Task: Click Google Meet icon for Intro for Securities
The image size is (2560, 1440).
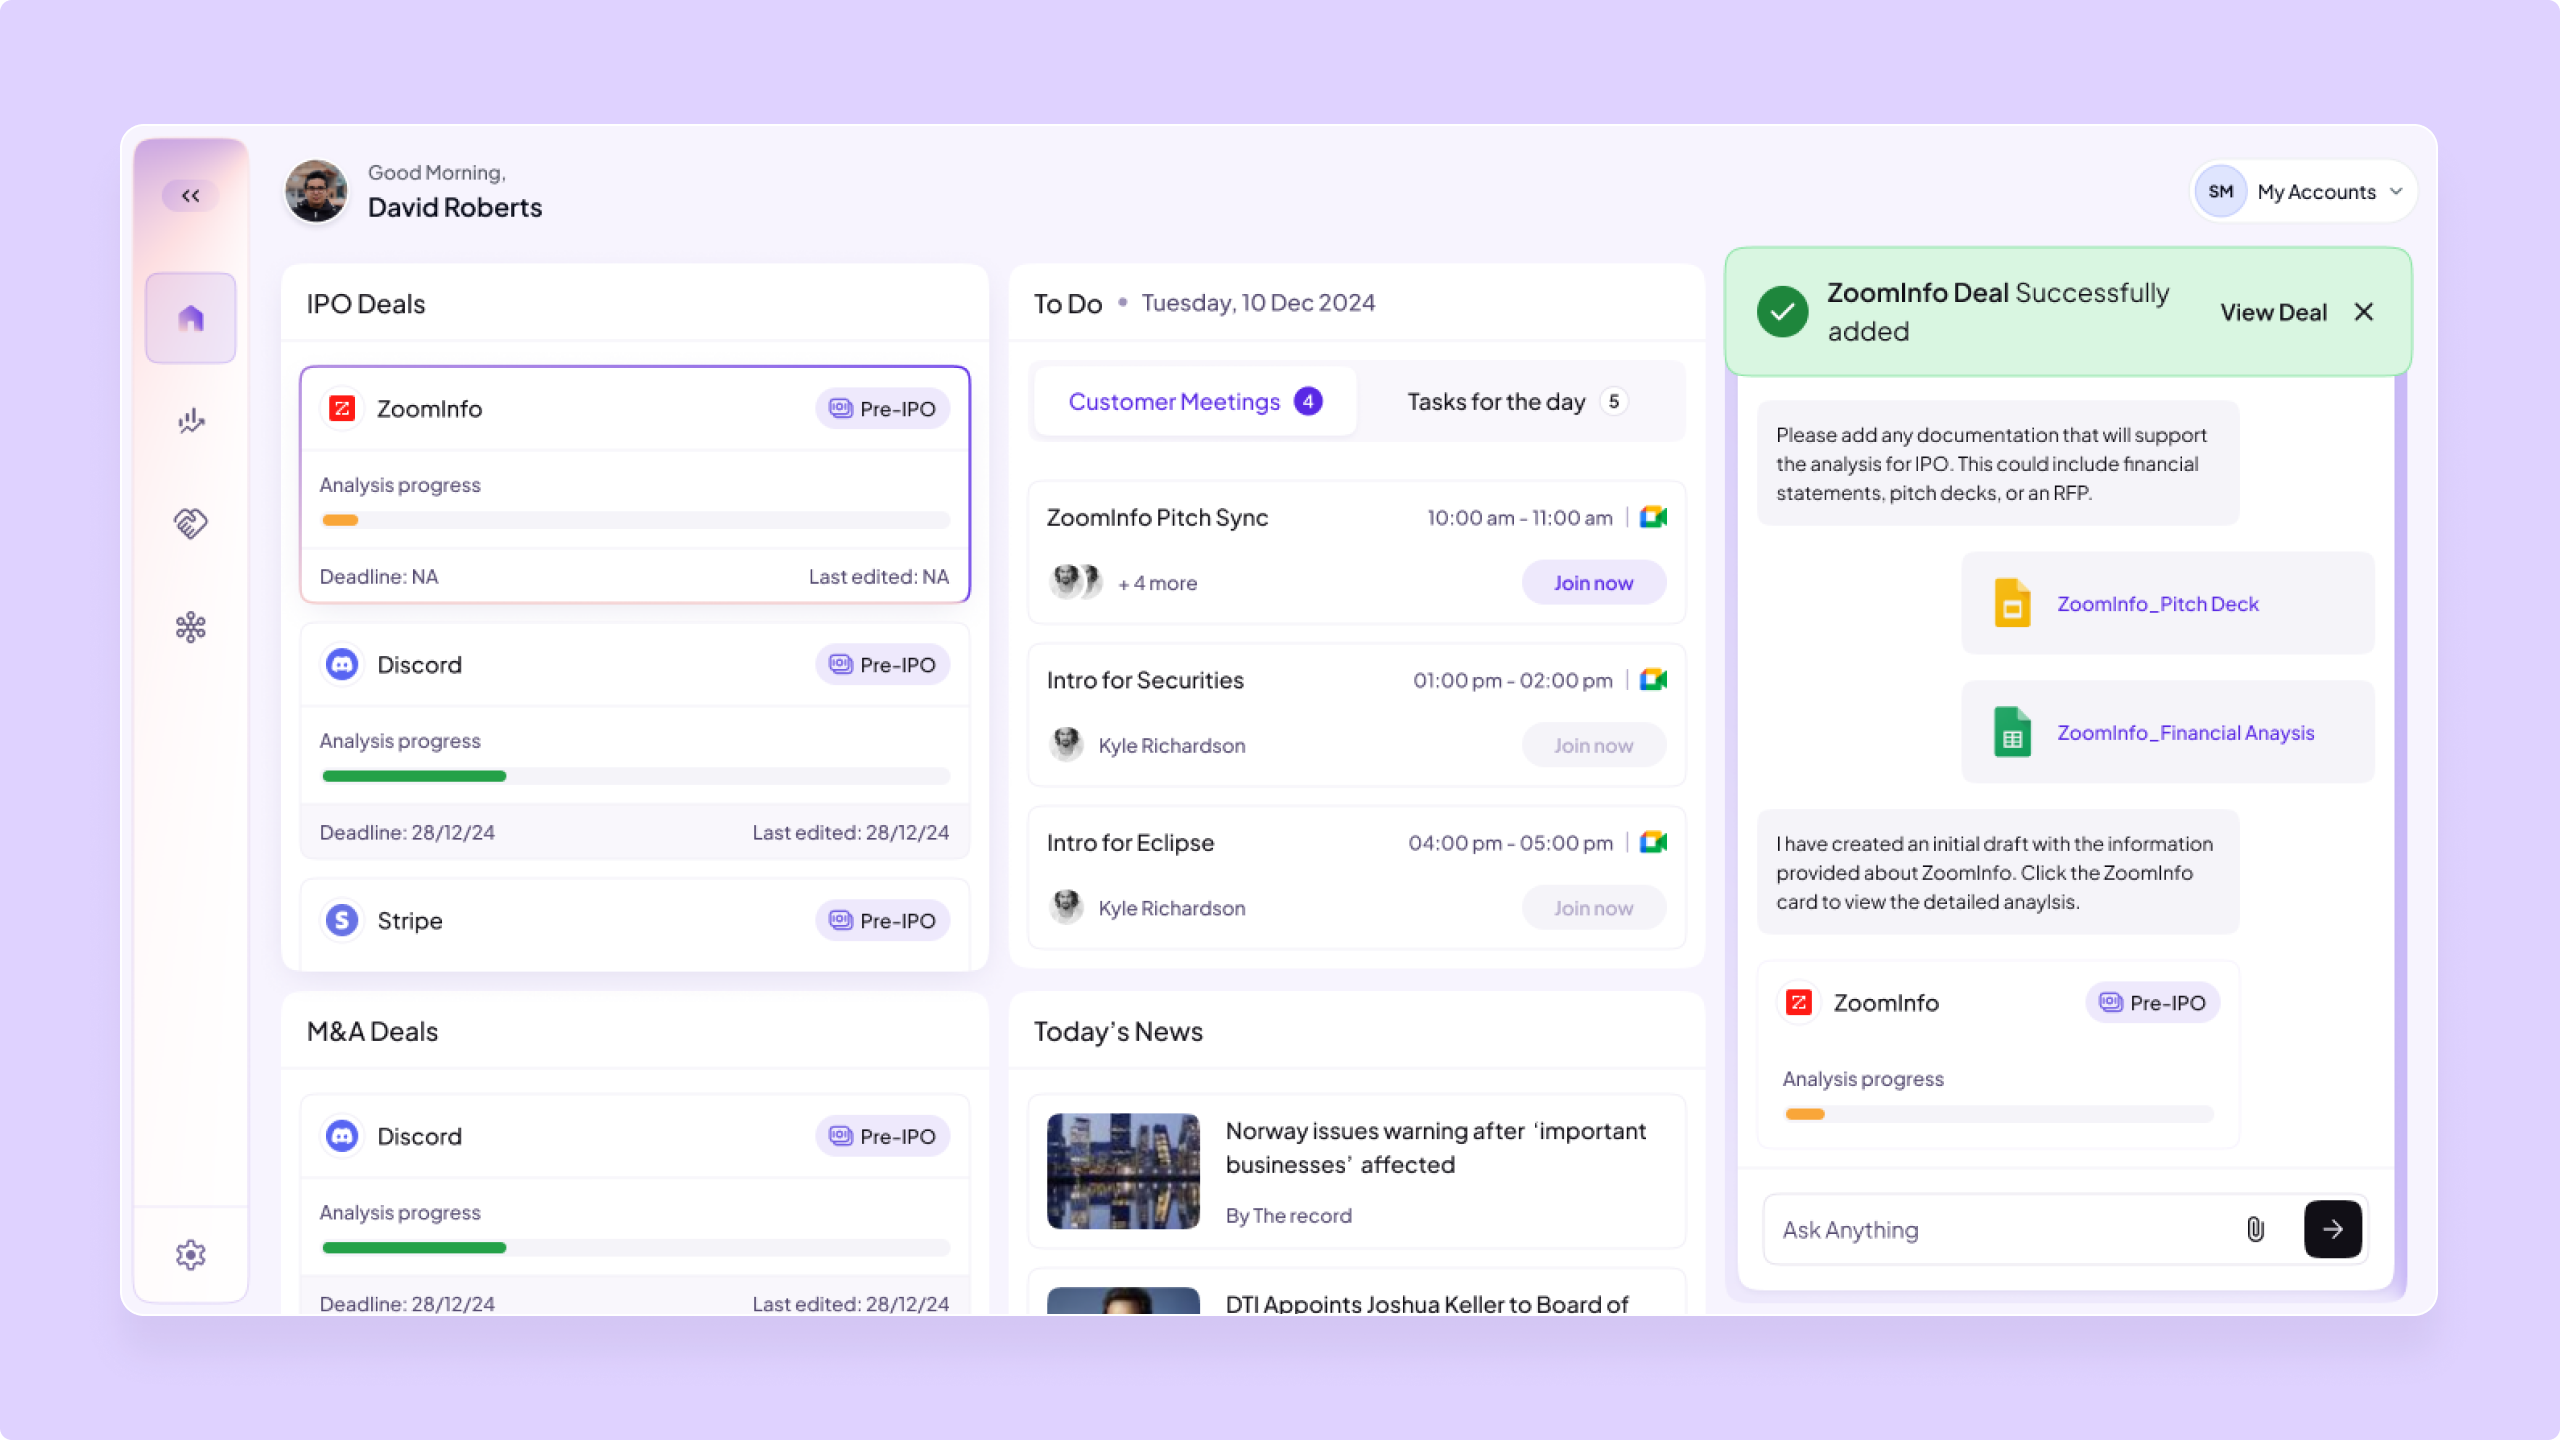Action: point(1653,680)
